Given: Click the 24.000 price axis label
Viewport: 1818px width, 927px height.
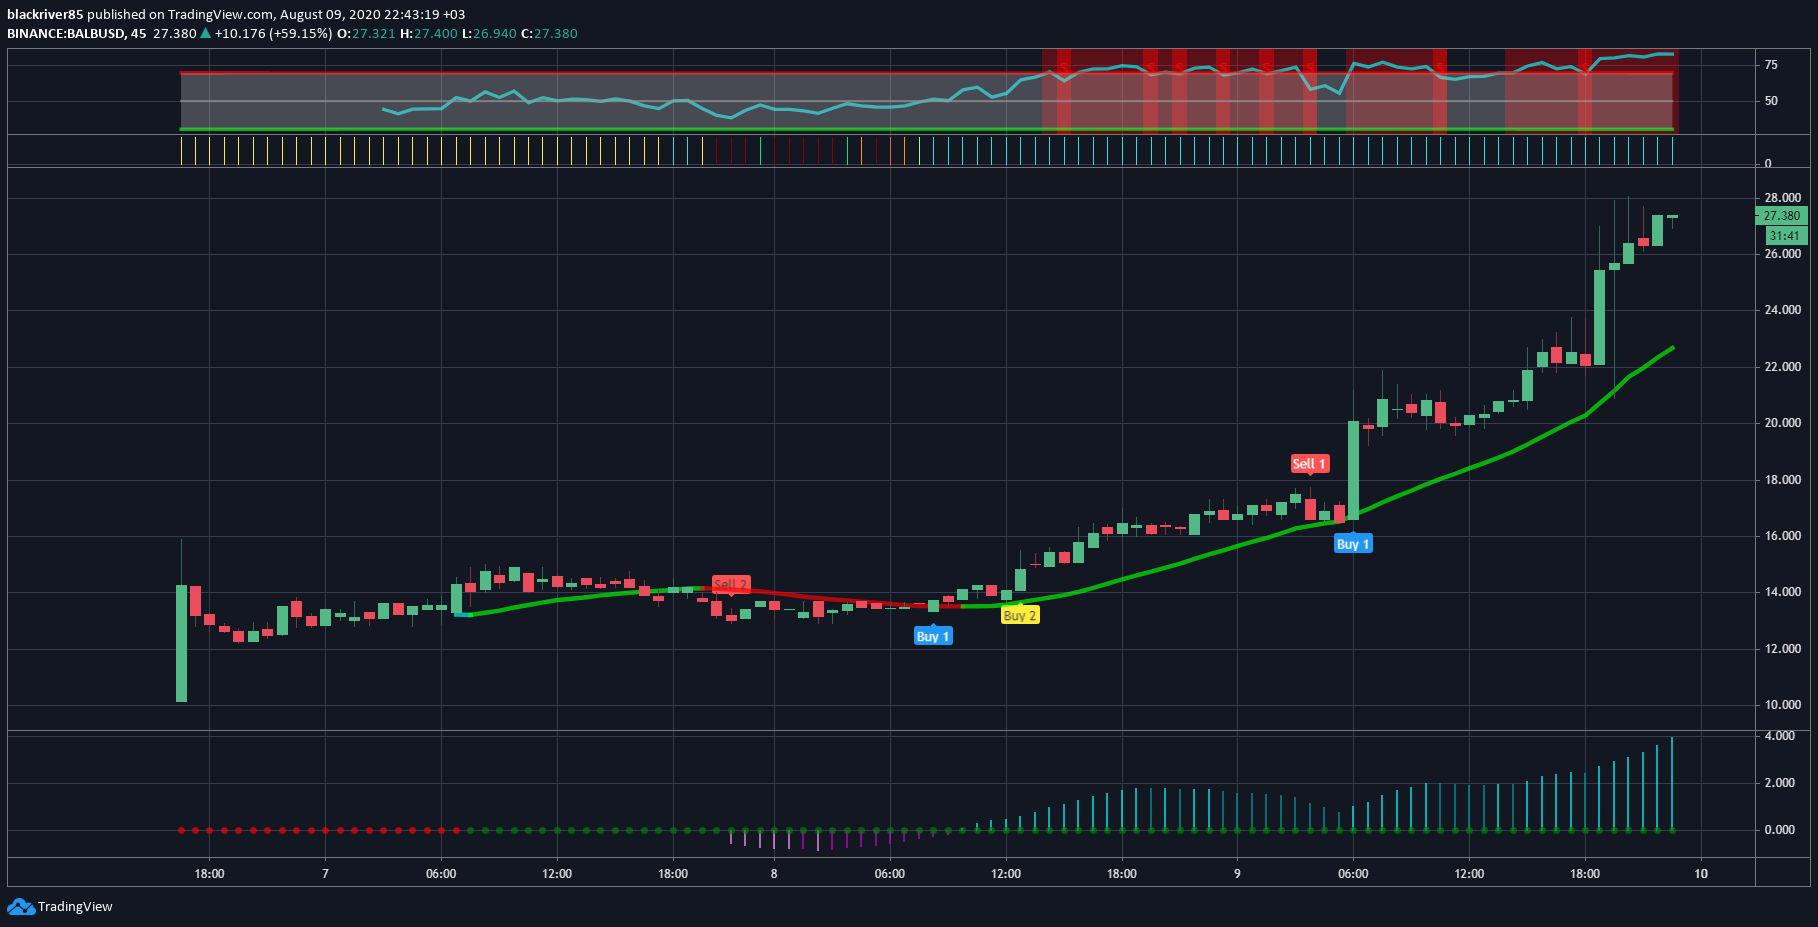Looking at the screenshot, I should (1782, 310).
